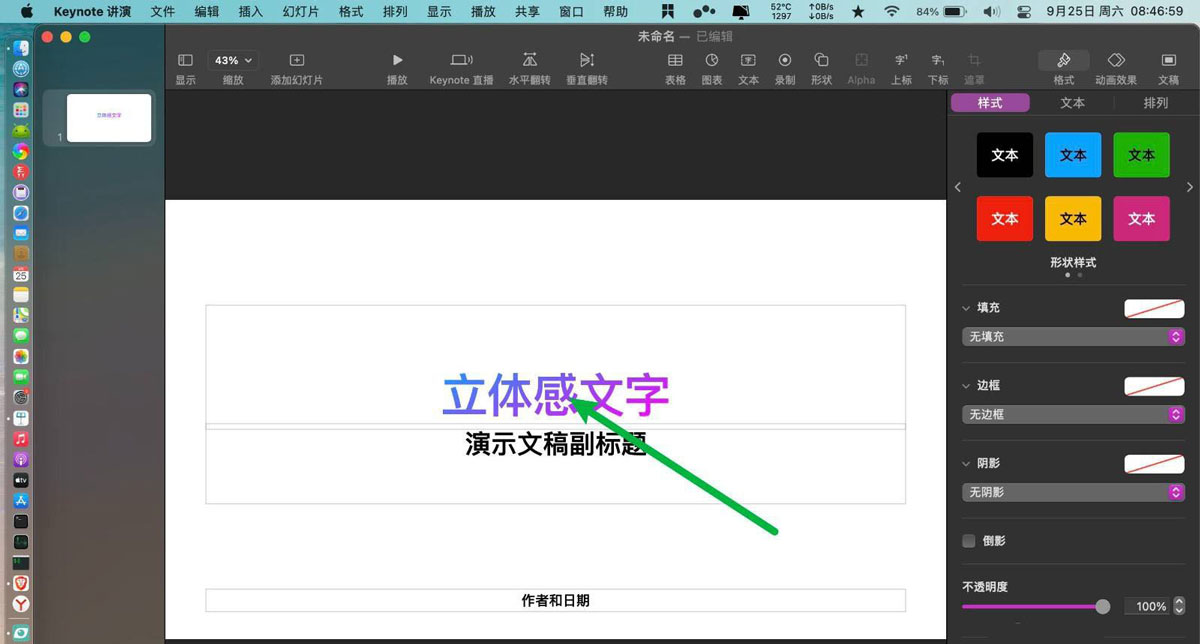Apply the red 文本 shape style
Viewport: 1200px width, 644px height.
(1005, 218)
